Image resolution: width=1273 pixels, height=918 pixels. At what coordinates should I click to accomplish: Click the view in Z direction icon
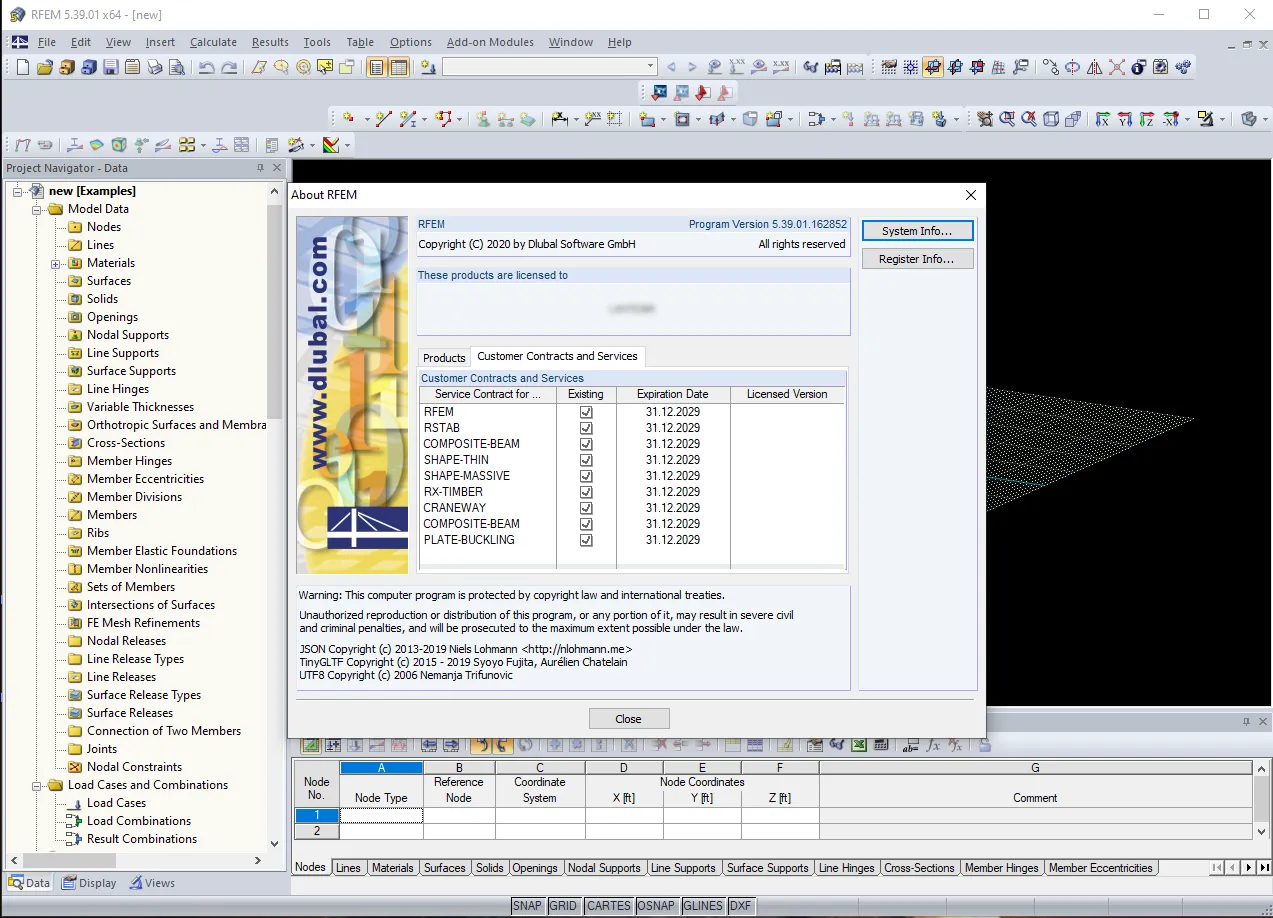(x=1148, y=119)
